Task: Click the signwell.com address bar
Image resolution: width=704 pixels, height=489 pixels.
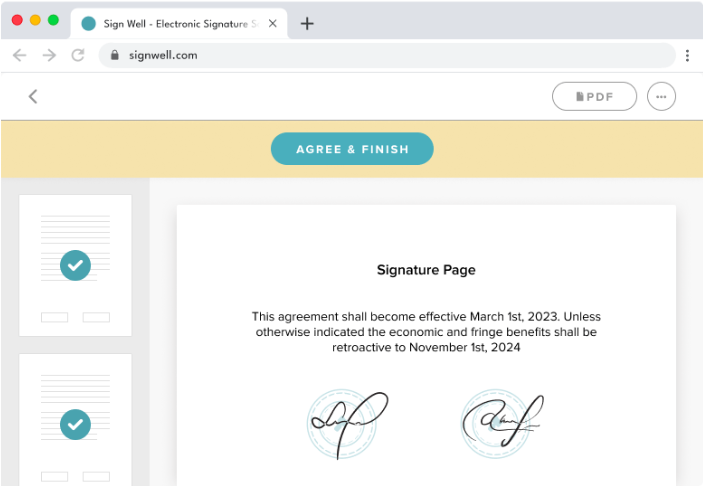Action: click(x=390, y=55)
